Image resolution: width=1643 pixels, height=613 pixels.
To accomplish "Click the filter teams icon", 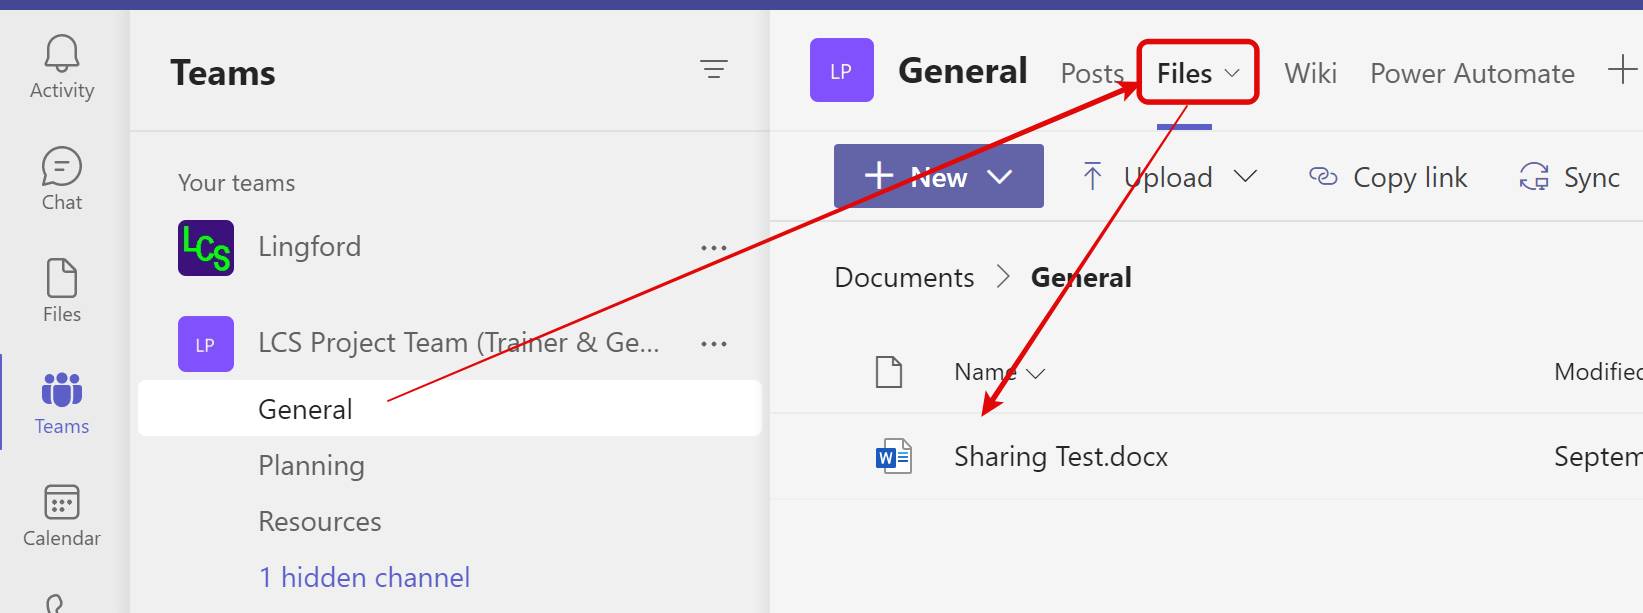I will point(713,69).
